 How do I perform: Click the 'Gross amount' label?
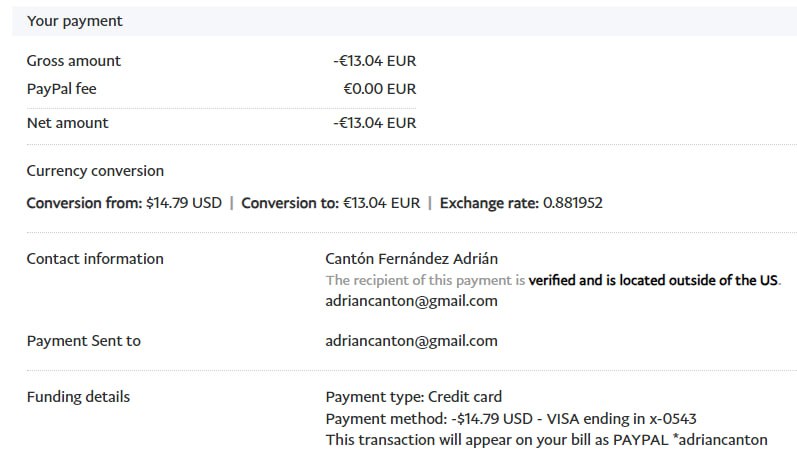coord(74,61)
